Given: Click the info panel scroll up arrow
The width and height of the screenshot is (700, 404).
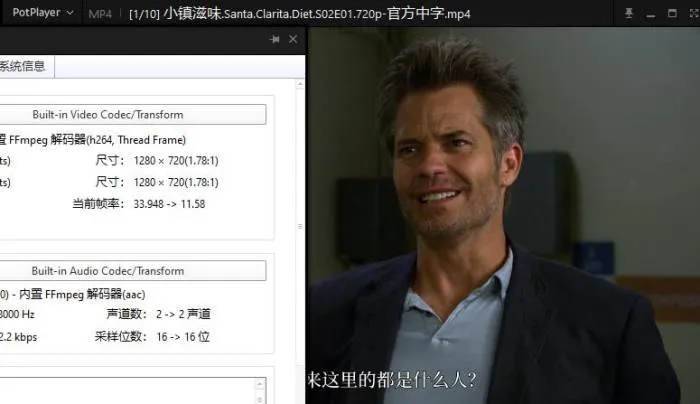Looking at the screenshot, I should [x=300, y=84].
